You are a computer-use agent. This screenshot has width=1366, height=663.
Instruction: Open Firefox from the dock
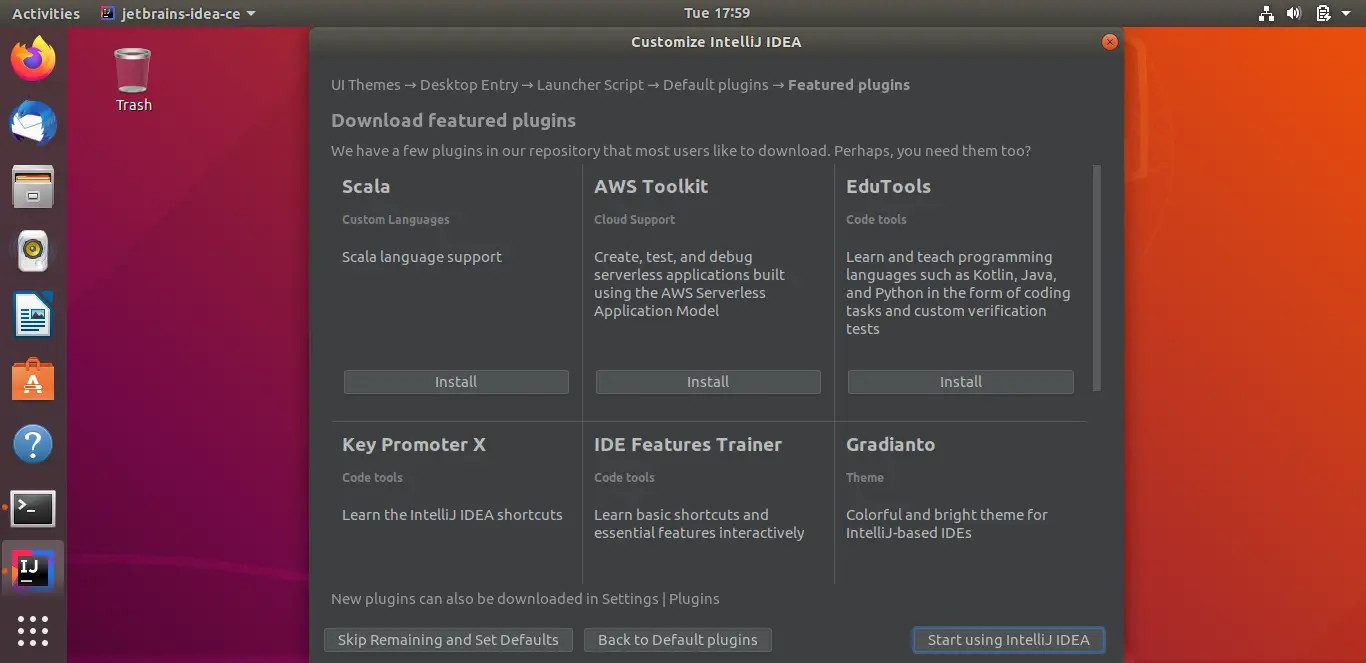point(33,59)
